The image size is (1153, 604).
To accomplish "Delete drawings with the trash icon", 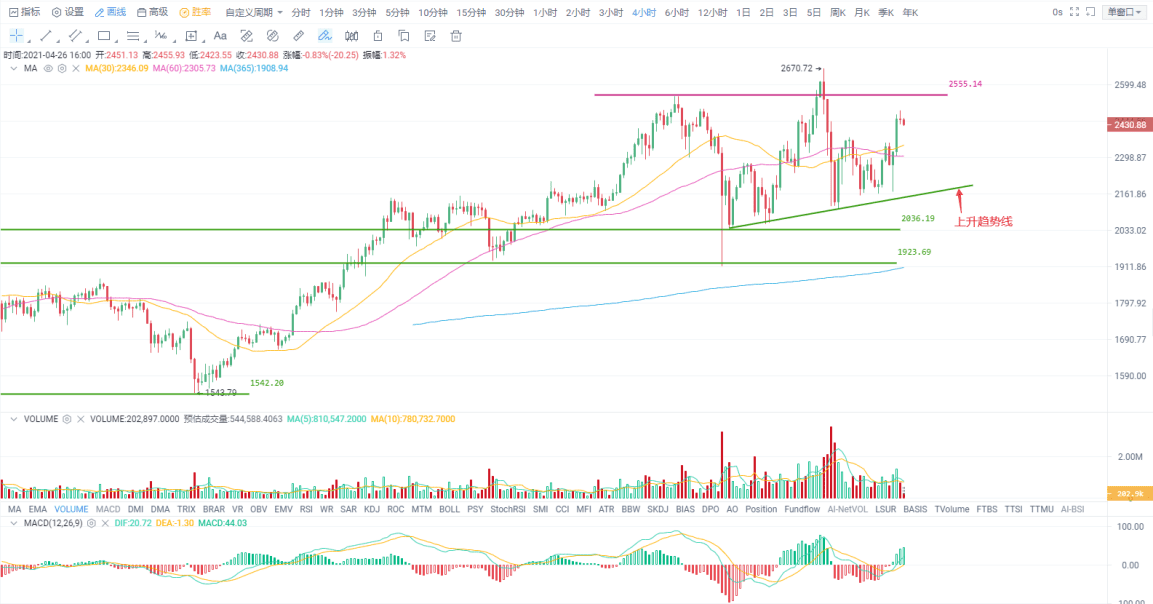I will [456, 35].
